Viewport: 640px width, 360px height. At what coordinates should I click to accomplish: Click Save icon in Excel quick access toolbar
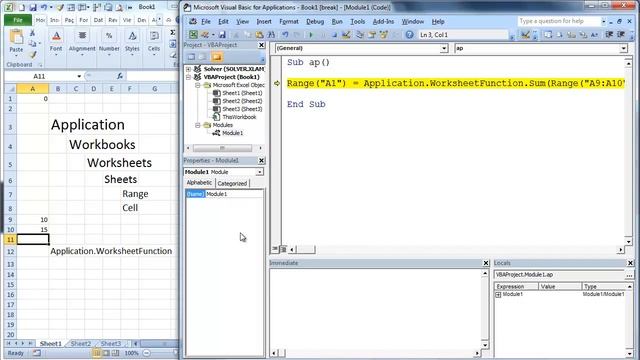pos(33,7)
